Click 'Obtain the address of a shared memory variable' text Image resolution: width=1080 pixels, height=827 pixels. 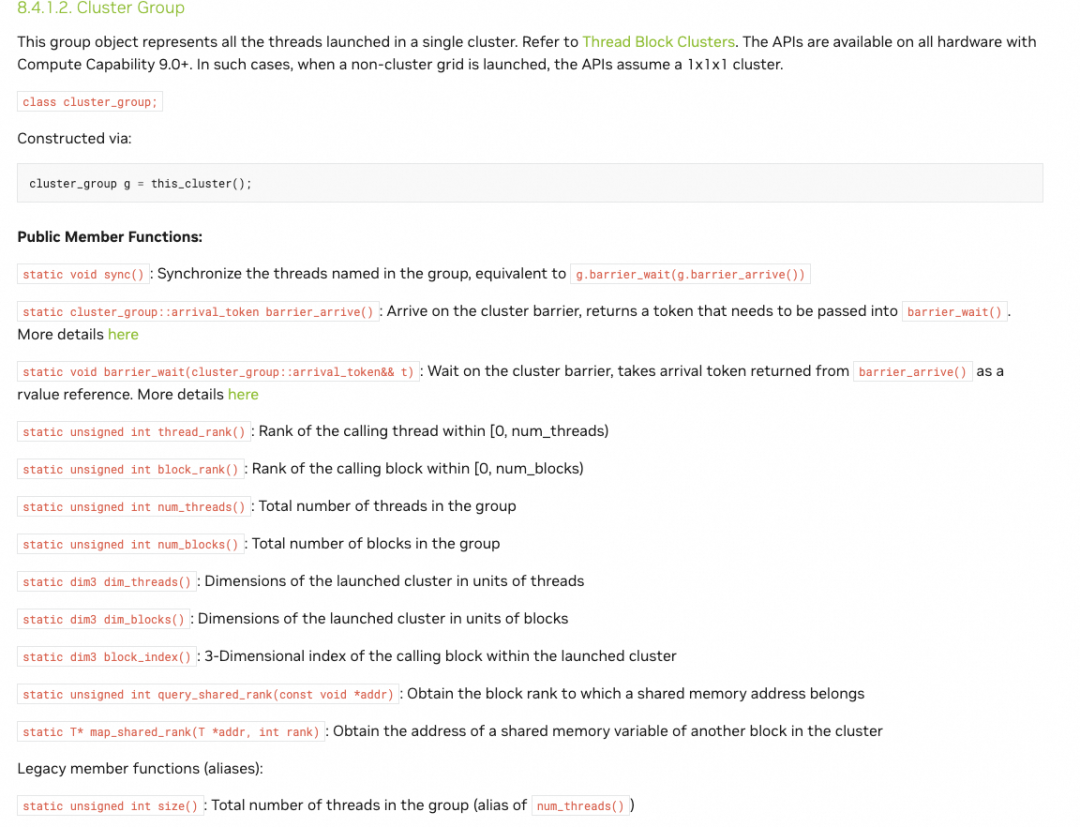click(x=608, y=731)
